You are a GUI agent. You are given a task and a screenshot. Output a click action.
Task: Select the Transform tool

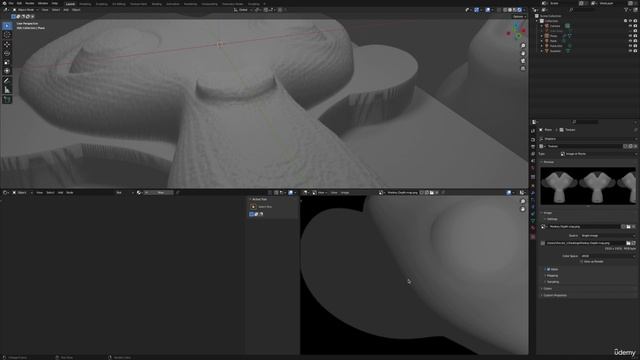tap(7, 71)
